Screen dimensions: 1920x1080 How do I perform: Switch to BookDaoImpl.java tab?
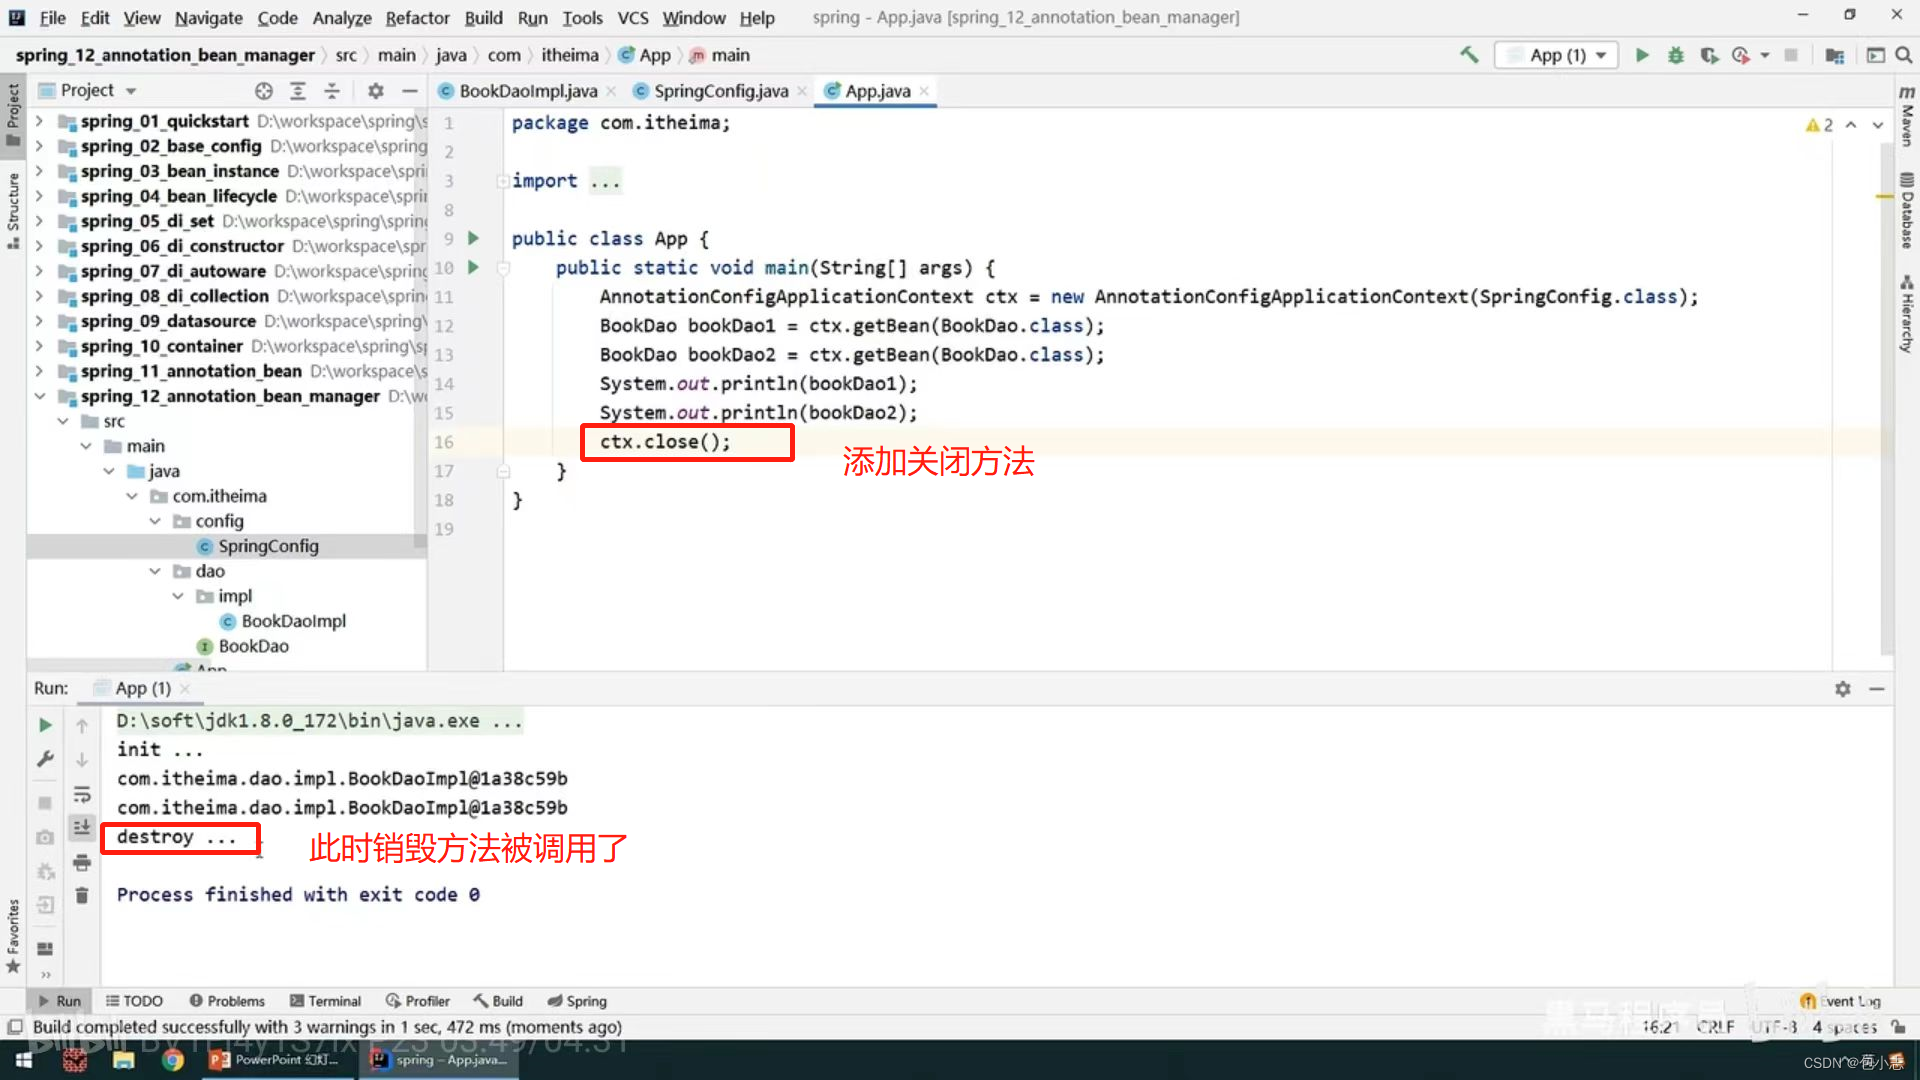[x=527, y=91]
